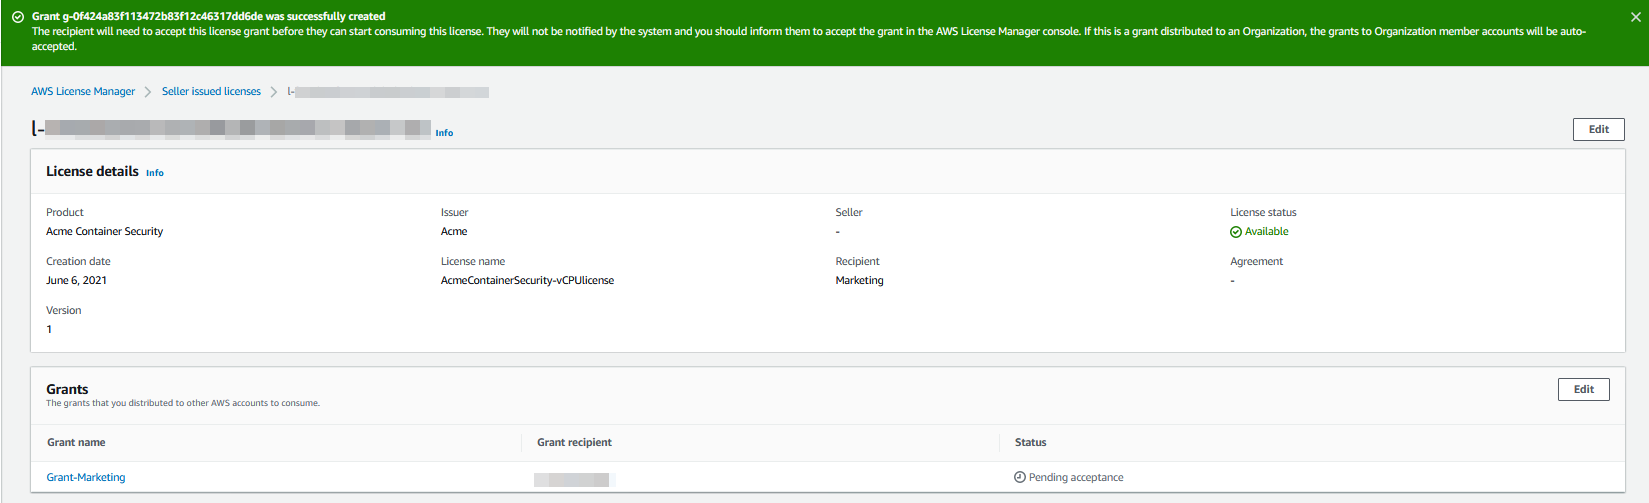1649x503 pixels.
Task: Click the Grants section heading
Action: click(67, 389)
